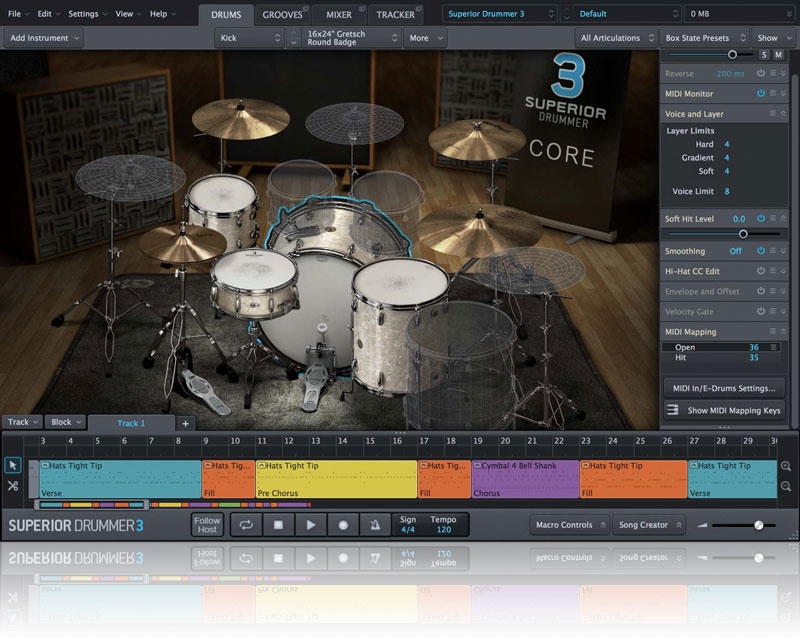Switch to the GROOVES tab
Image resolution: width=800 pixels, height=640 pixels.
point(283,15)
